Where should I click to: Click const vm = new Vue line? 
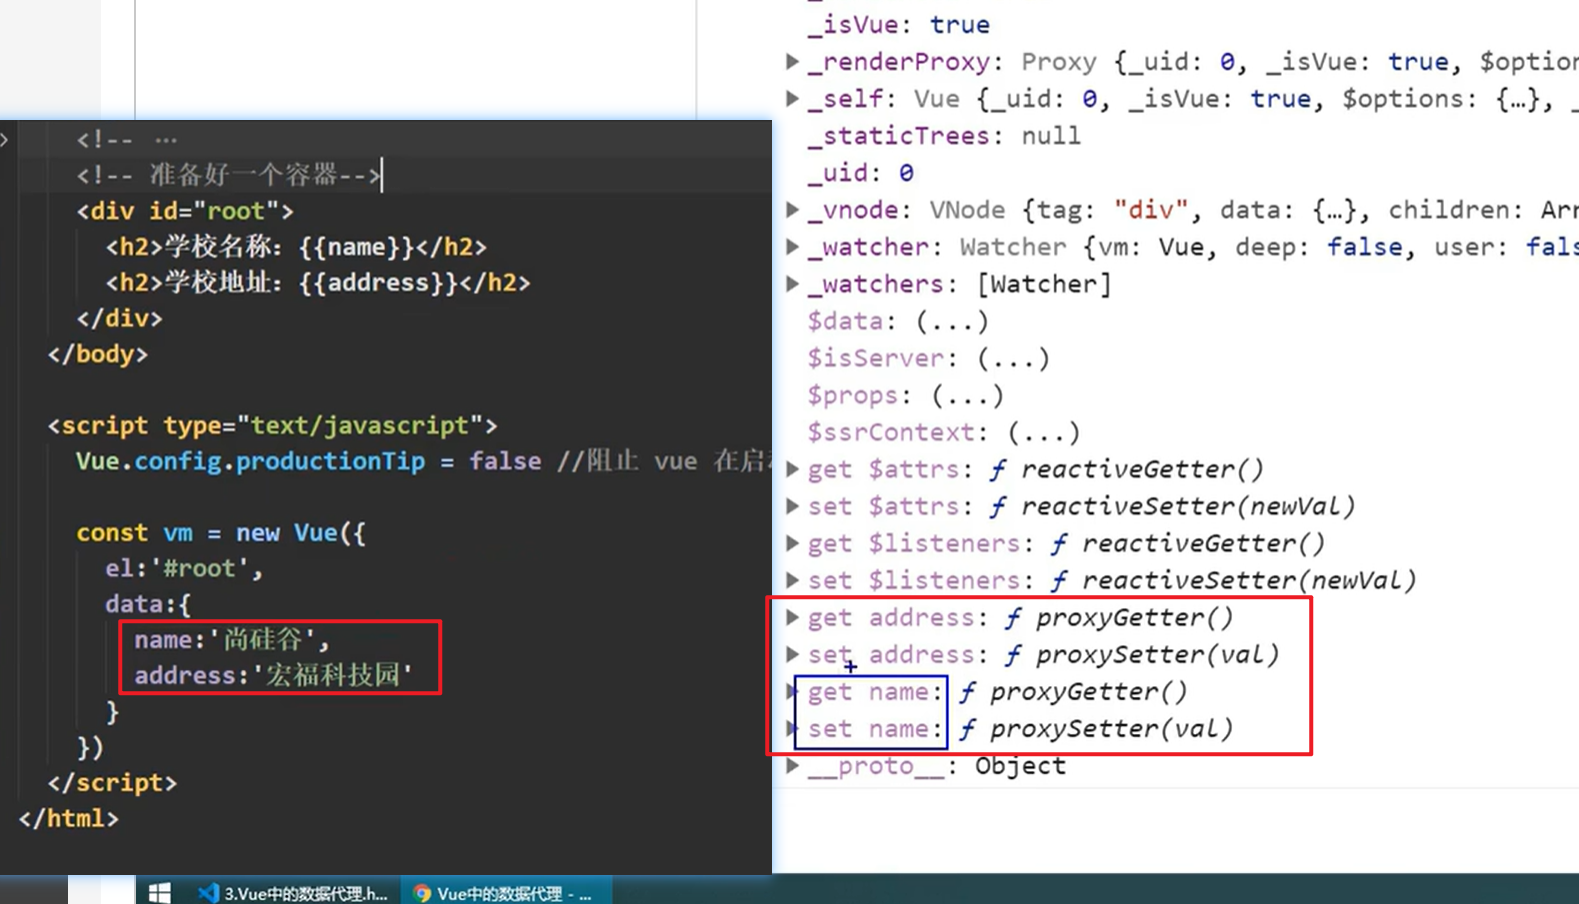tap(221, 533)
